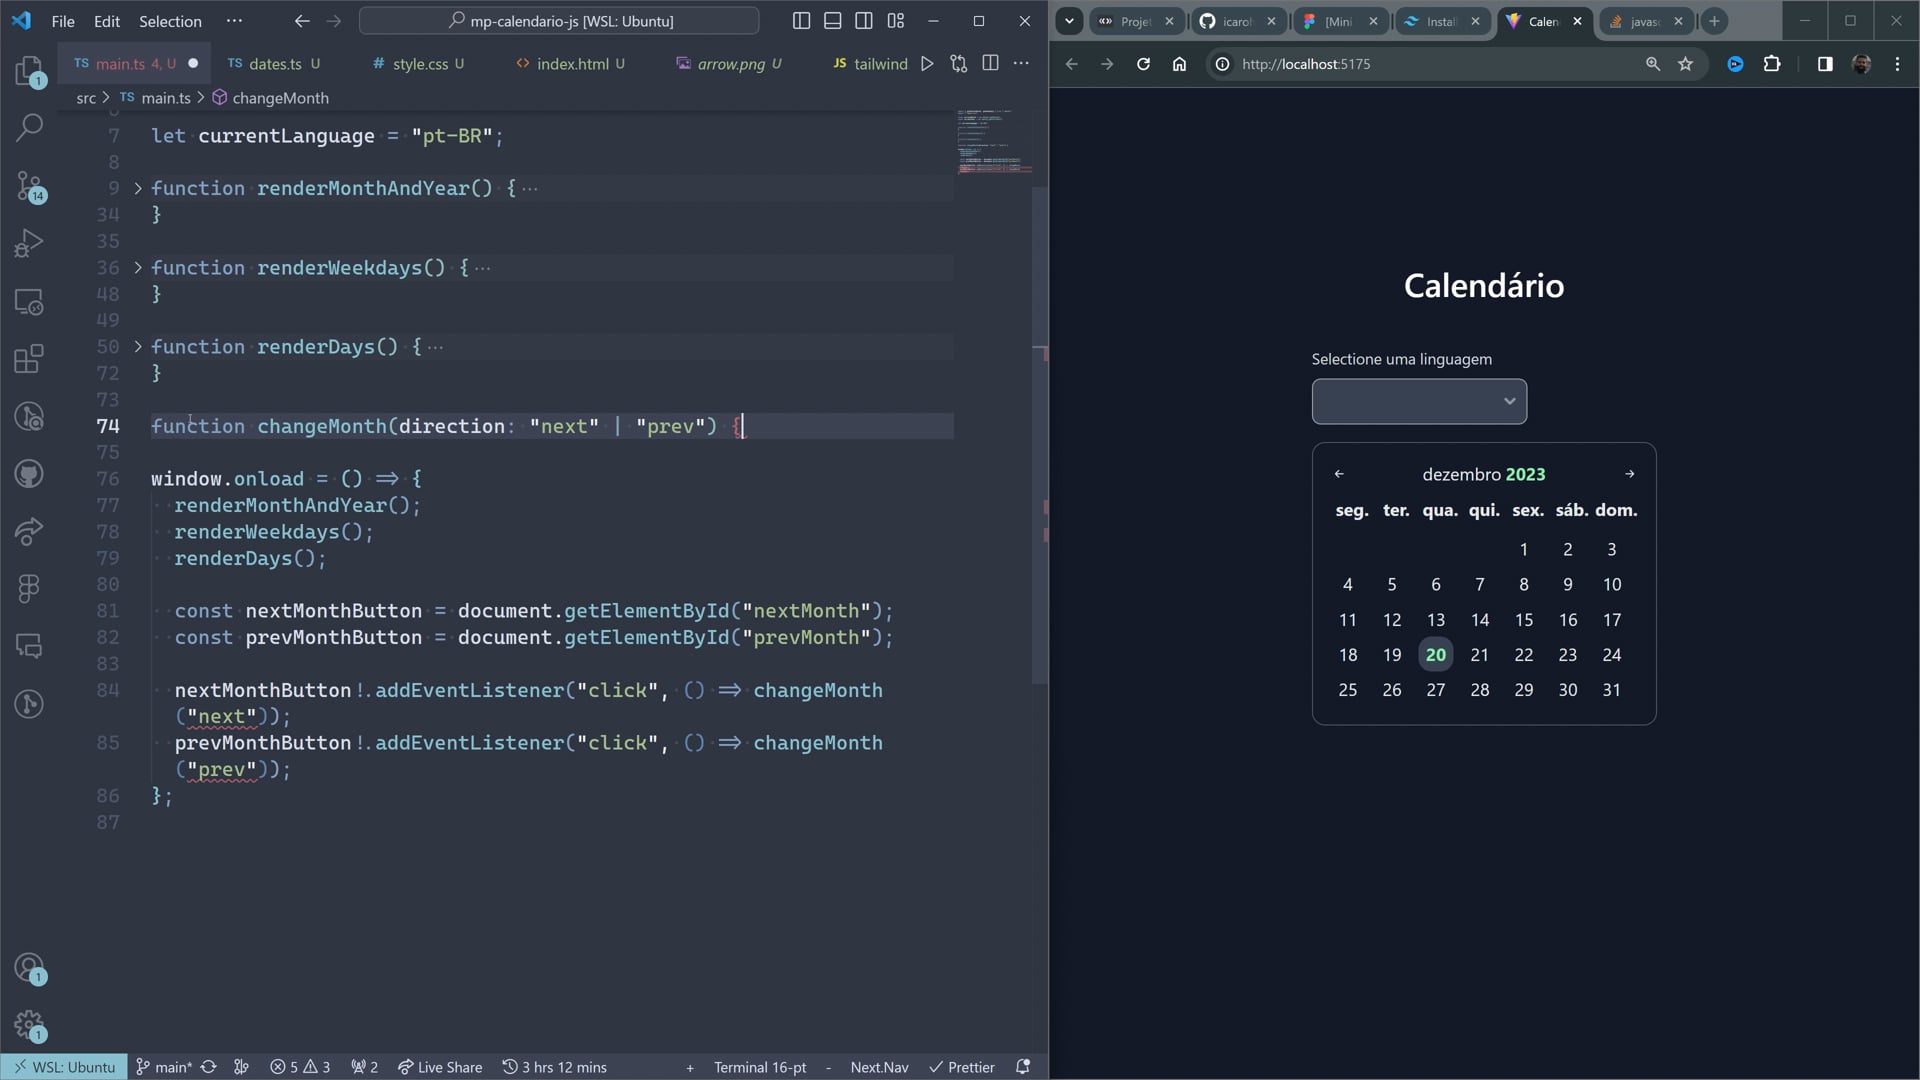Screen dimensions: 1920x1080
Task: Open the Selection menu
Action: pyautogui.click(x=170, y=21)
